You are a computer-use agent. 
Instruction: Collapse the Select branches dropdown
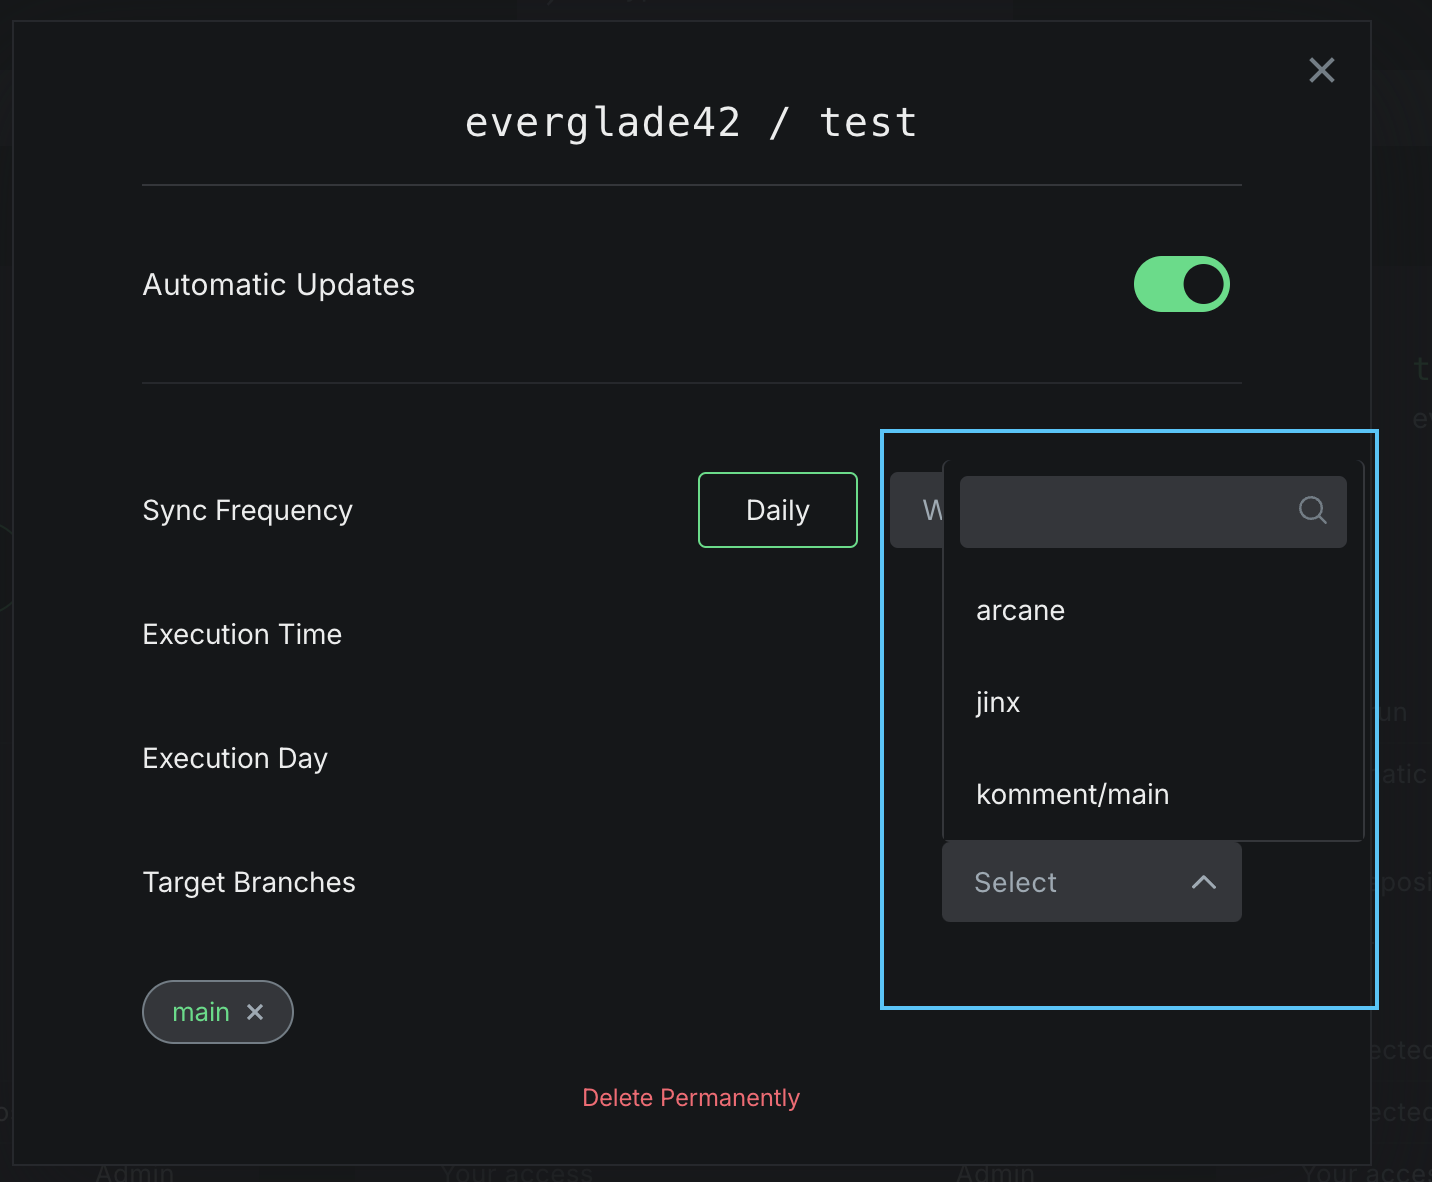pyautogui.click(x=1092, y=882)
